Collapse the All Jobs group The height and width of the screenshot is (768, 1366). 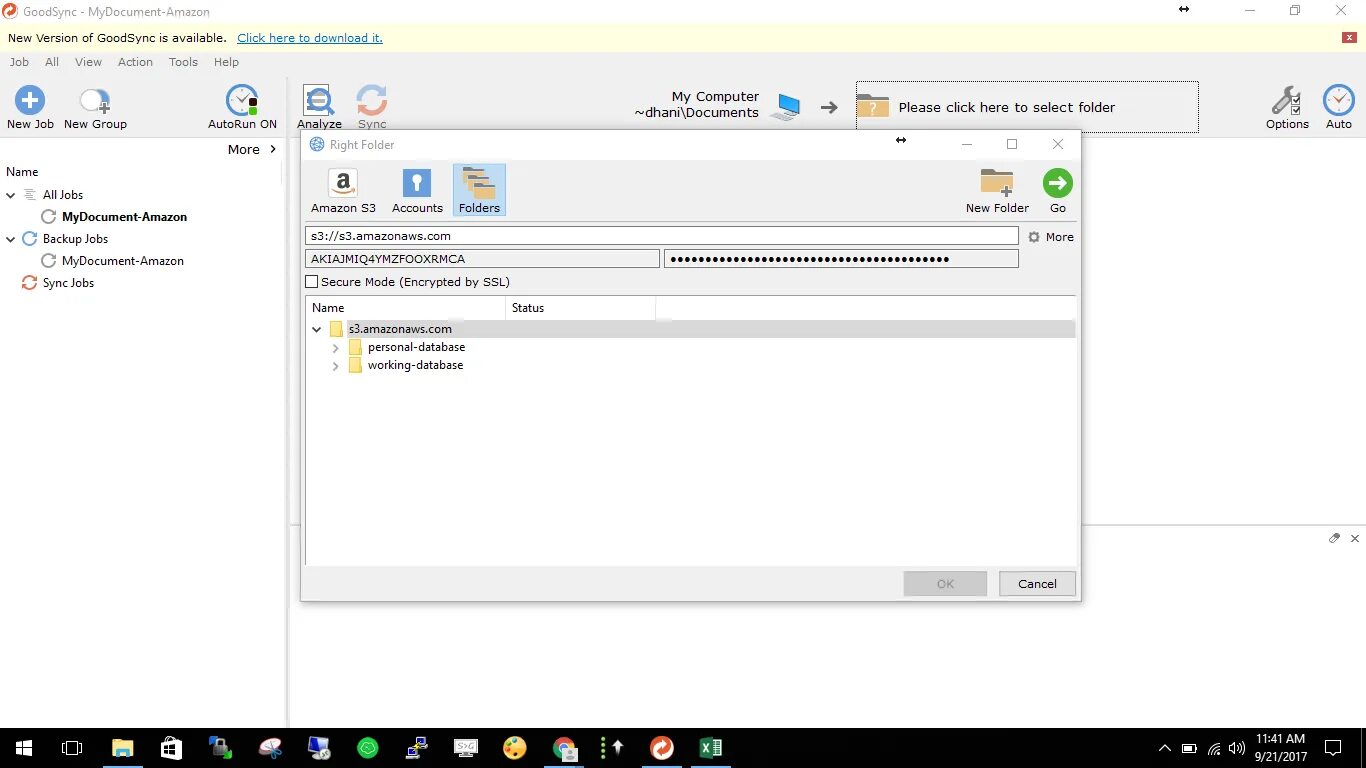11,195
